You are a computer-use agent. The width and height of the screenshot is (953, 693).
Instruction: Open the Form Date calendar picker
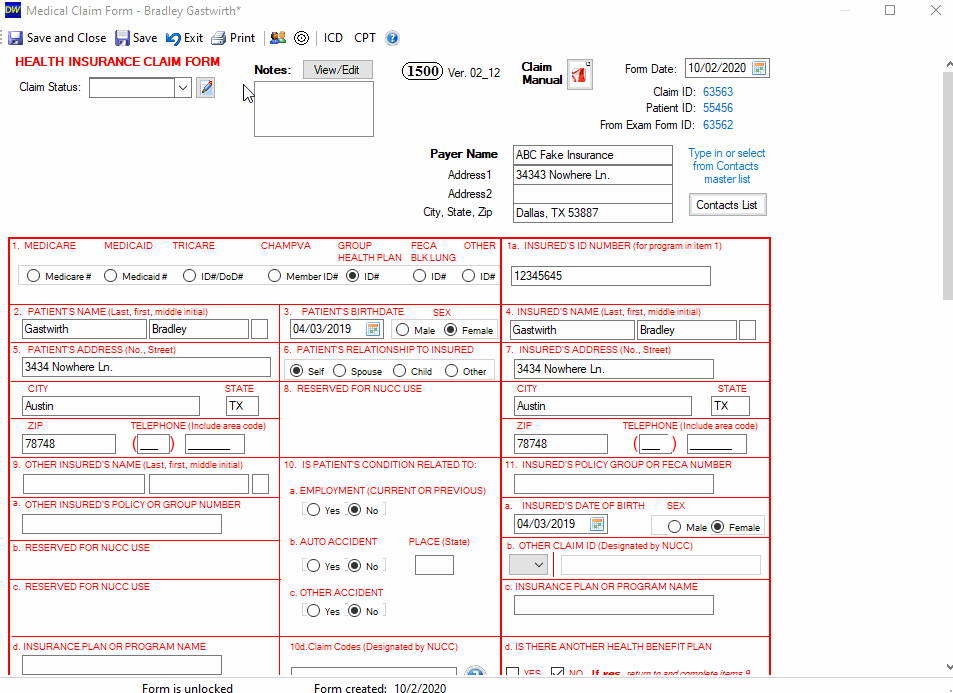[759, 68]
